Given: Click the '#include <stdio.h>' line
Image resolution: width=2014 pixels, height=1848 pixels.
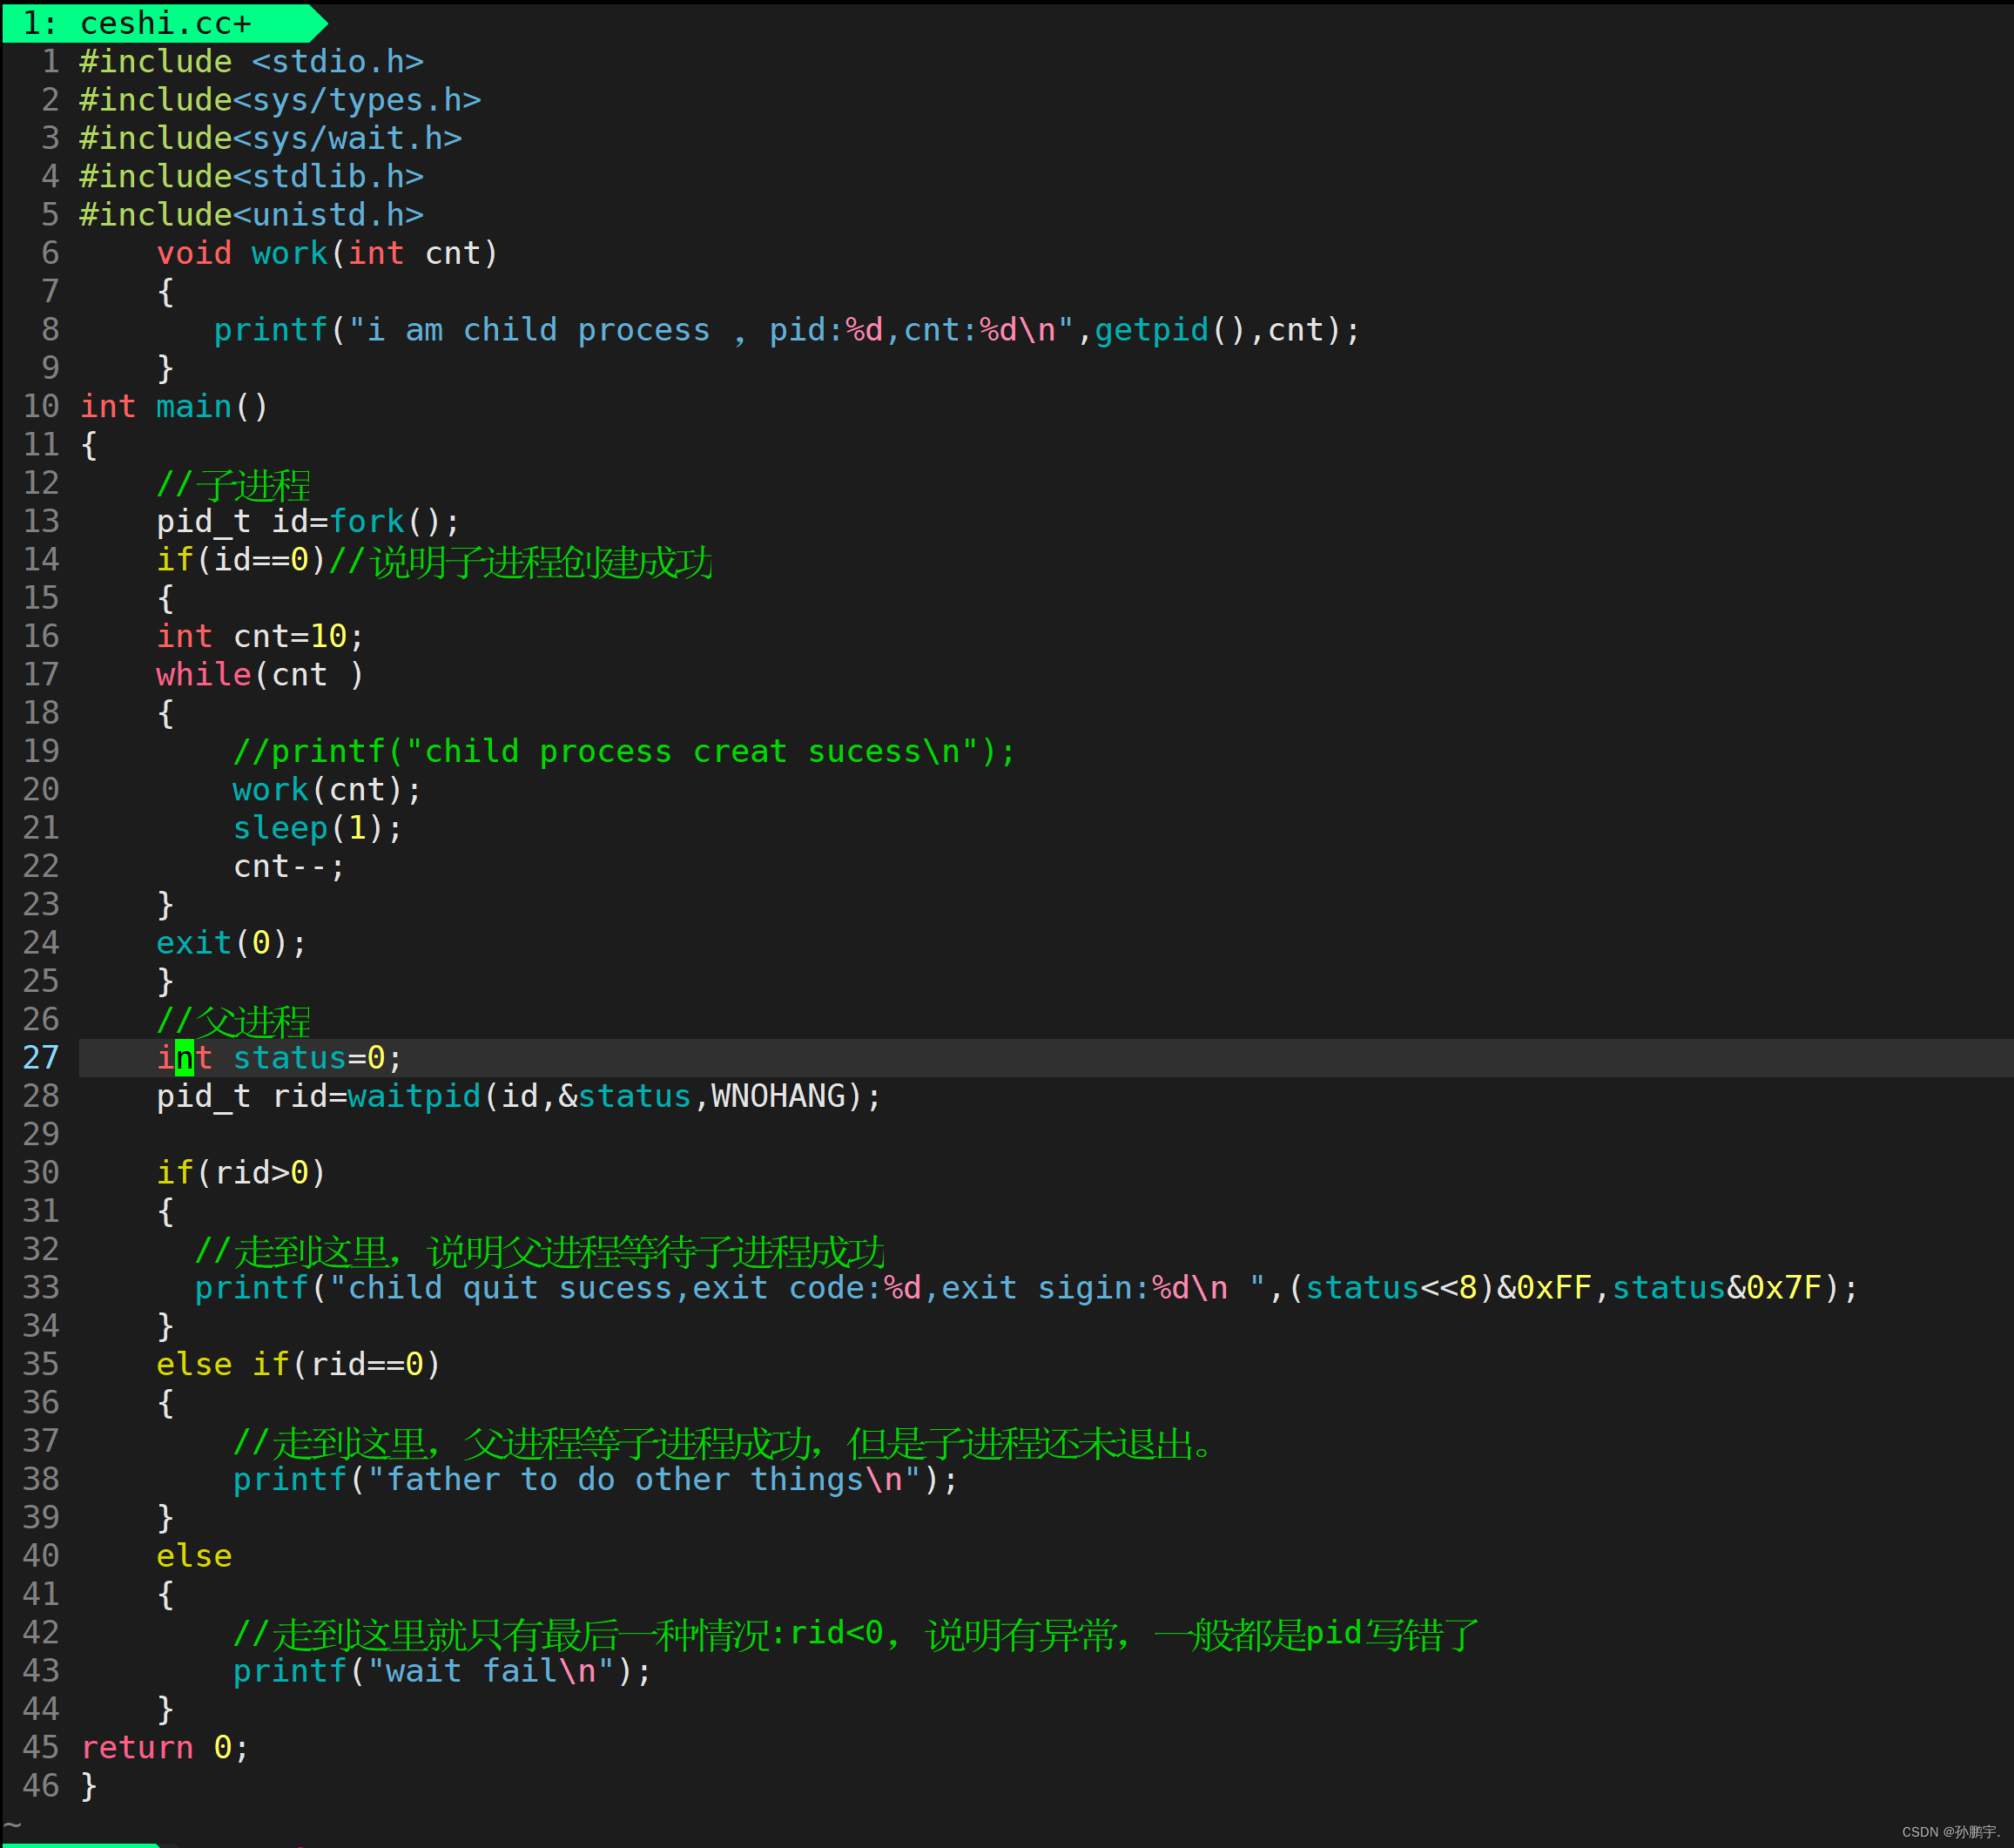Looking at the screenshot, I should coord(250,62).
